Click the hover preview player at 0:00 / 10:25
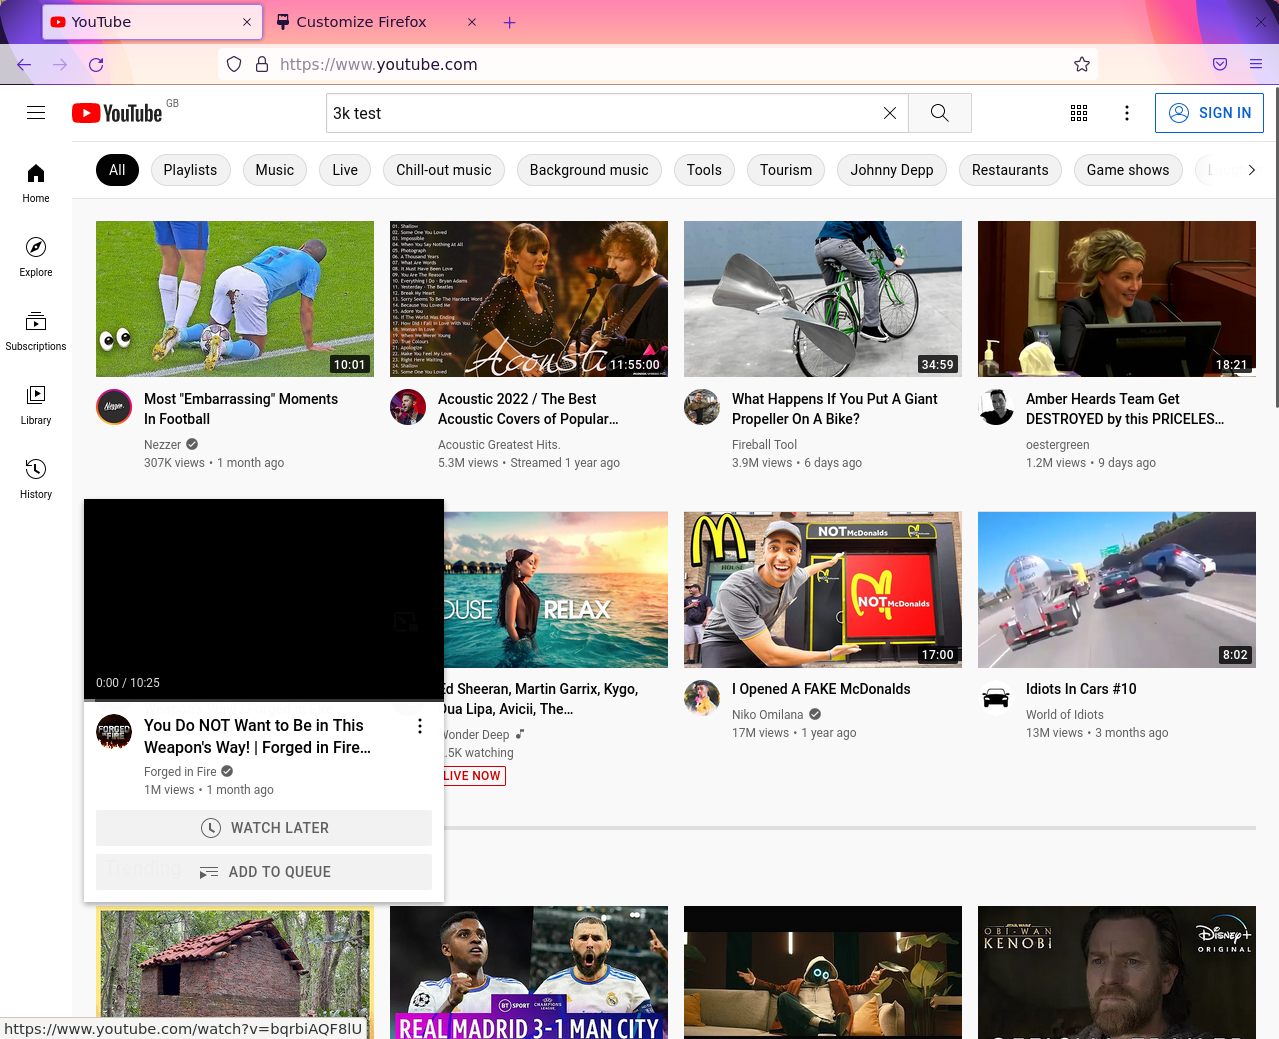 point(264,600)
